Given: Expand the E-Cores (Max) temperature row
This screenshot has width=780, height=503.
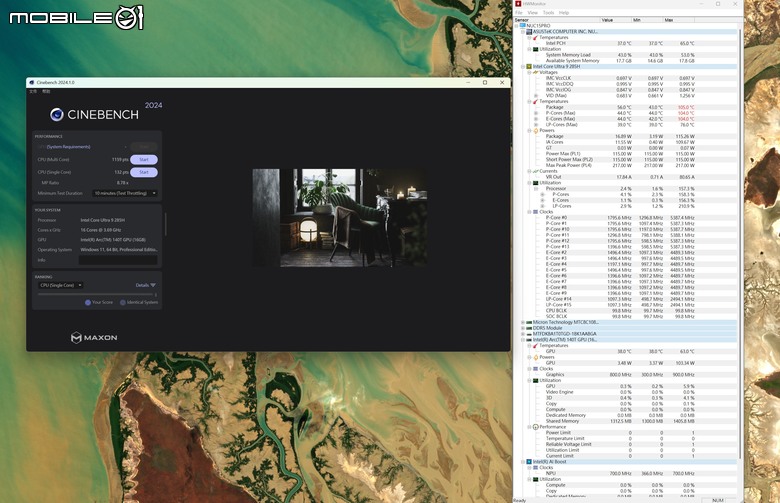Looking at the screenshot, I should pyautogui.click(x=536, y=119).
